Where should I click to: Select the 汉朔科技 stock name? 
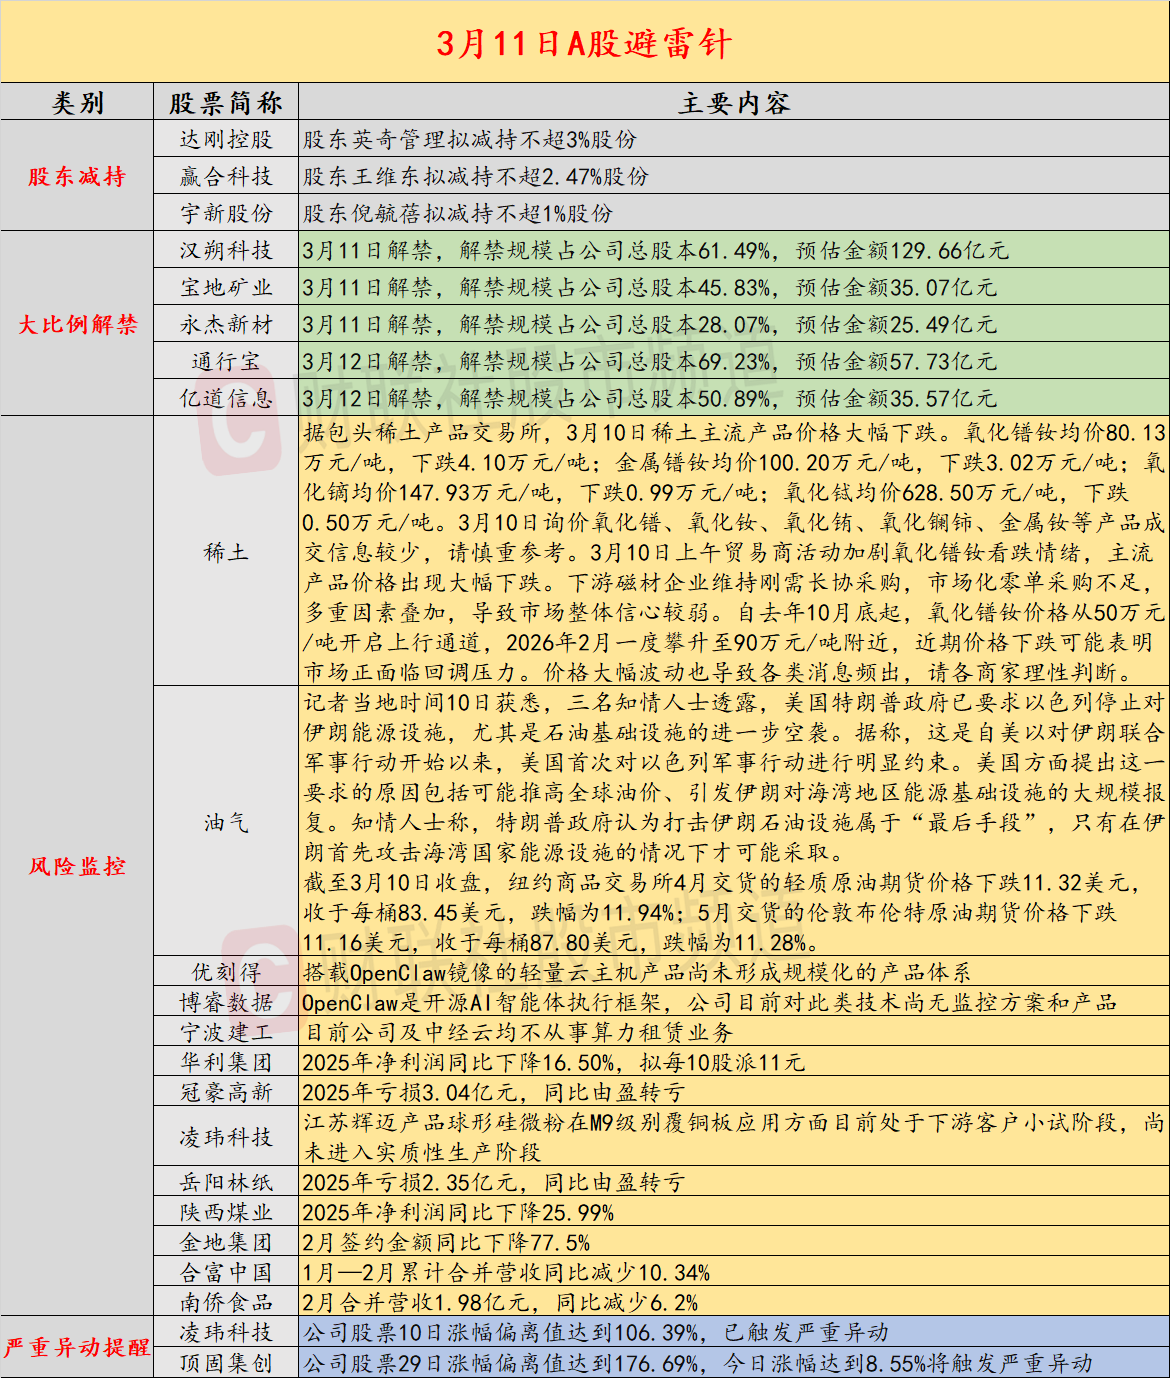tap(225, 252)
